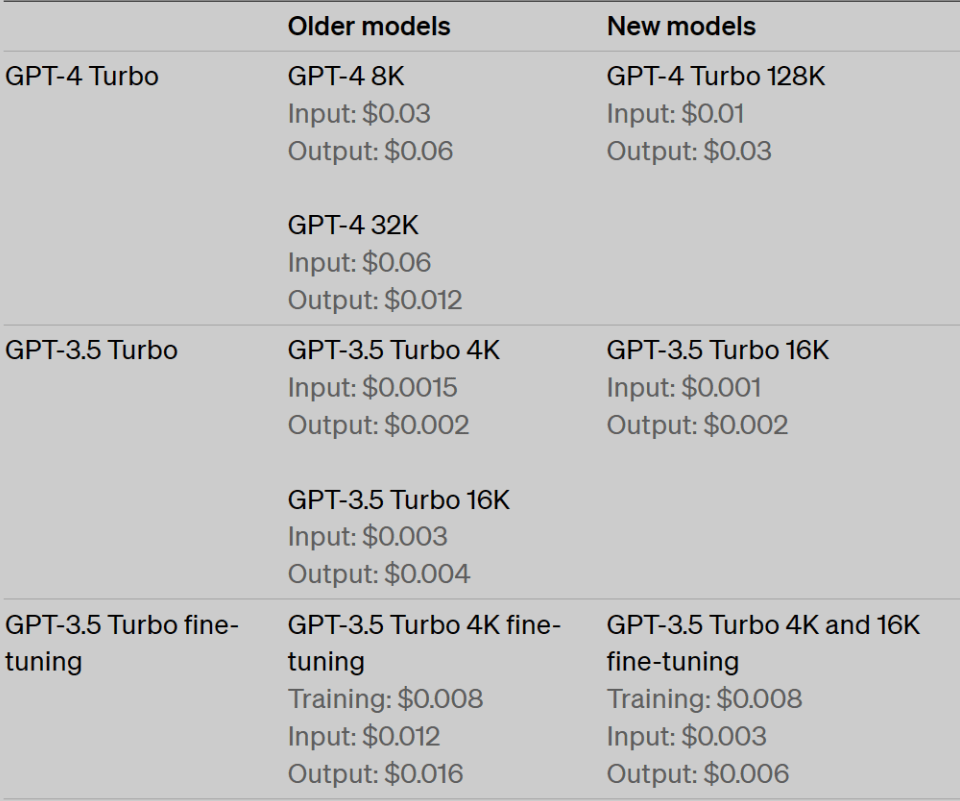Image resolution: width=960 pixels, height=801 pixels.
Task: Select the "GPT-4 Turbo 128K" model name
Action: pos(716,77)
